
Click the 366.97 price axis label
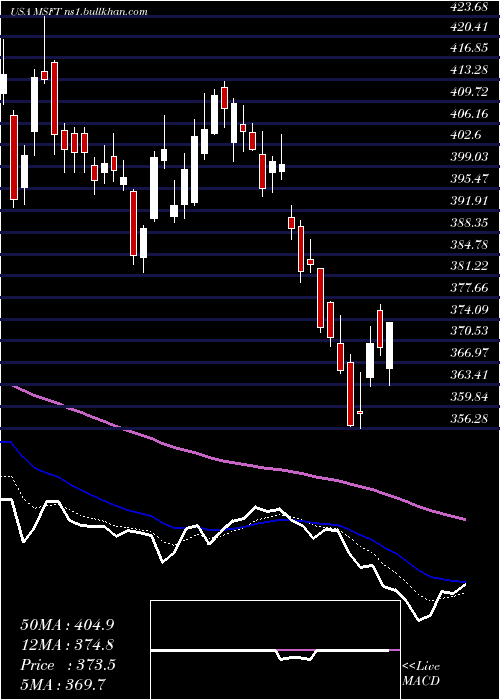pos(469,354)
